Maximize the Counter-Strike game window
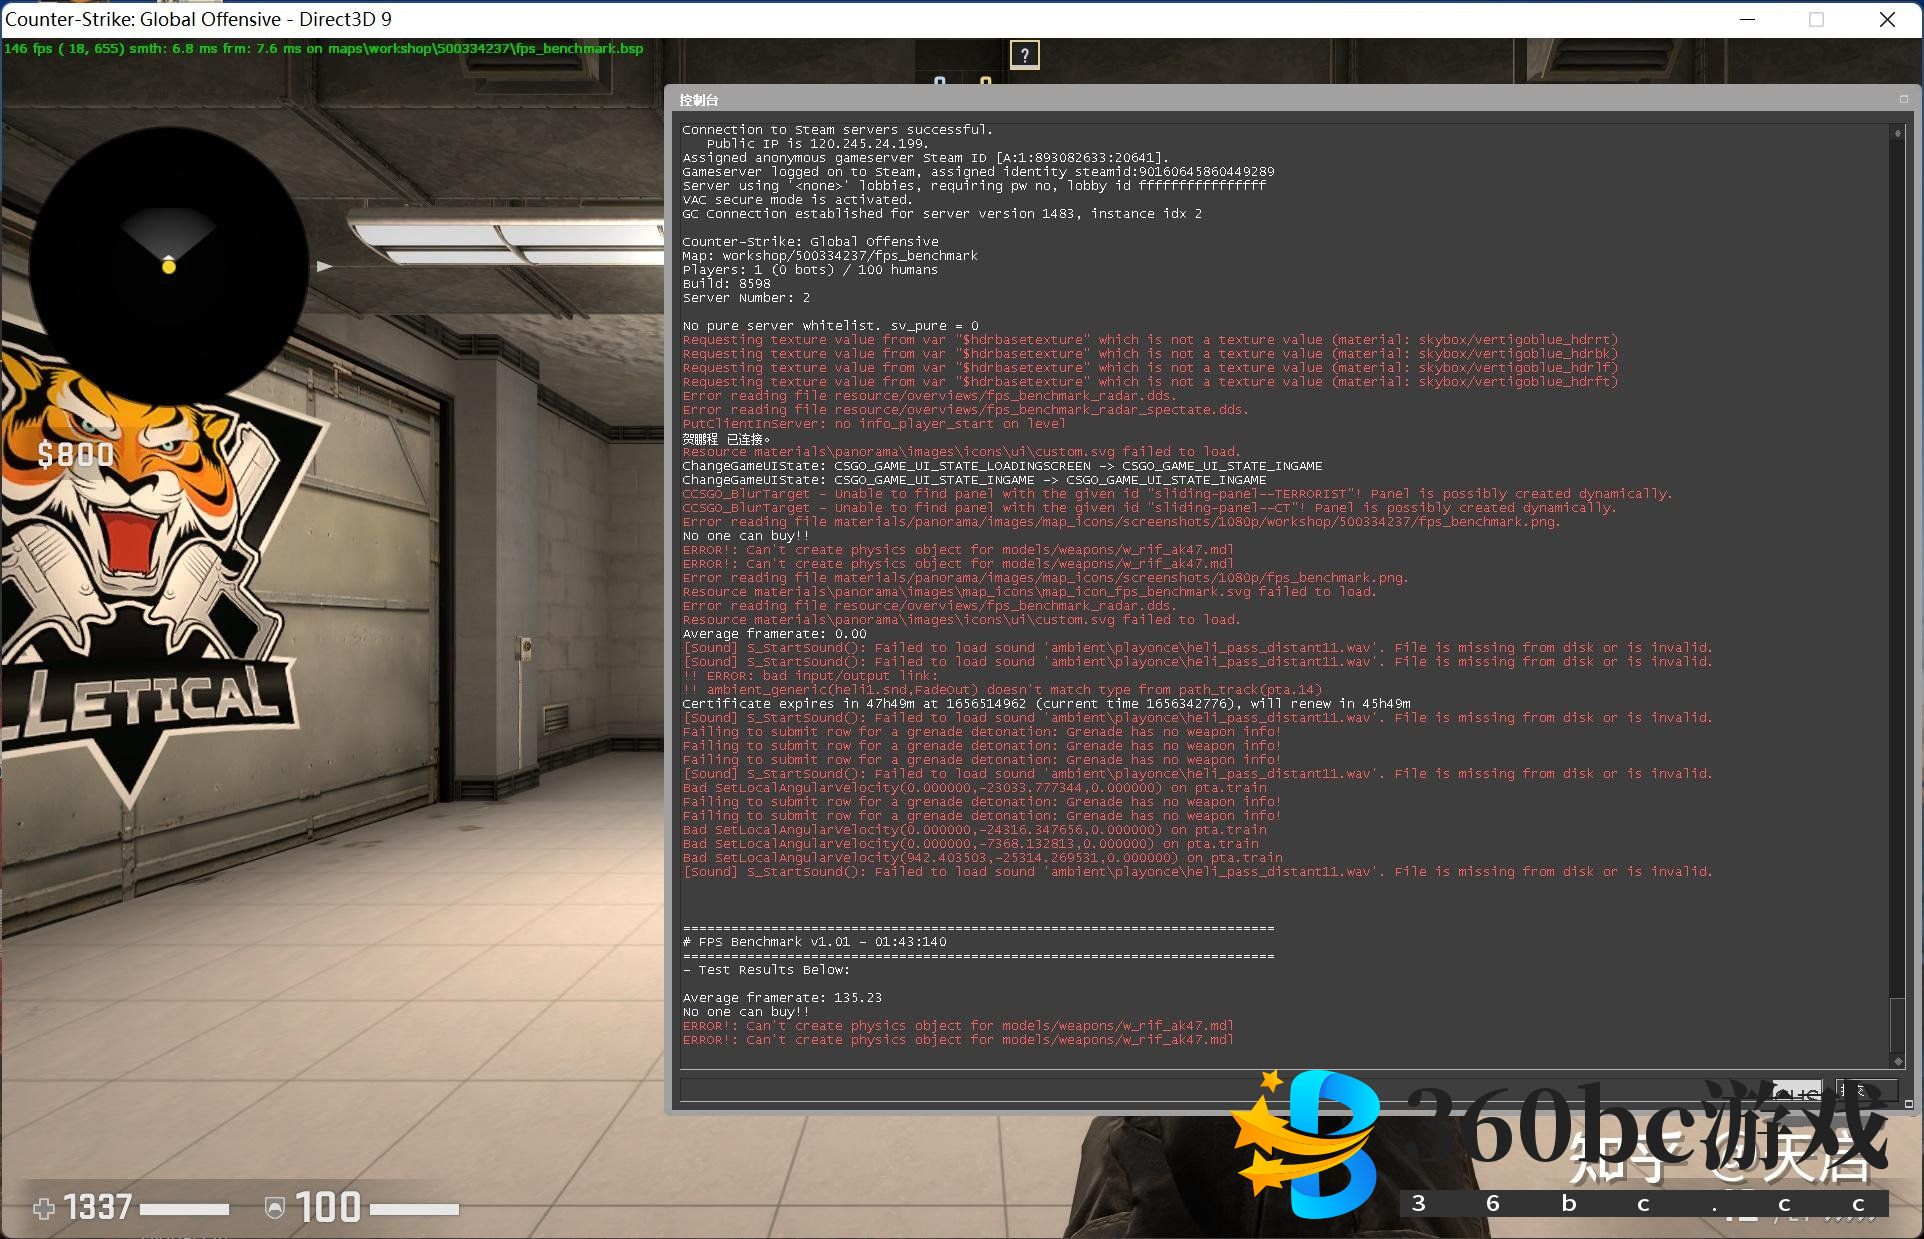Image resolution: width=1924 pixels, height=1239 pixels. pyautogui.click(x=1816, y=19)
